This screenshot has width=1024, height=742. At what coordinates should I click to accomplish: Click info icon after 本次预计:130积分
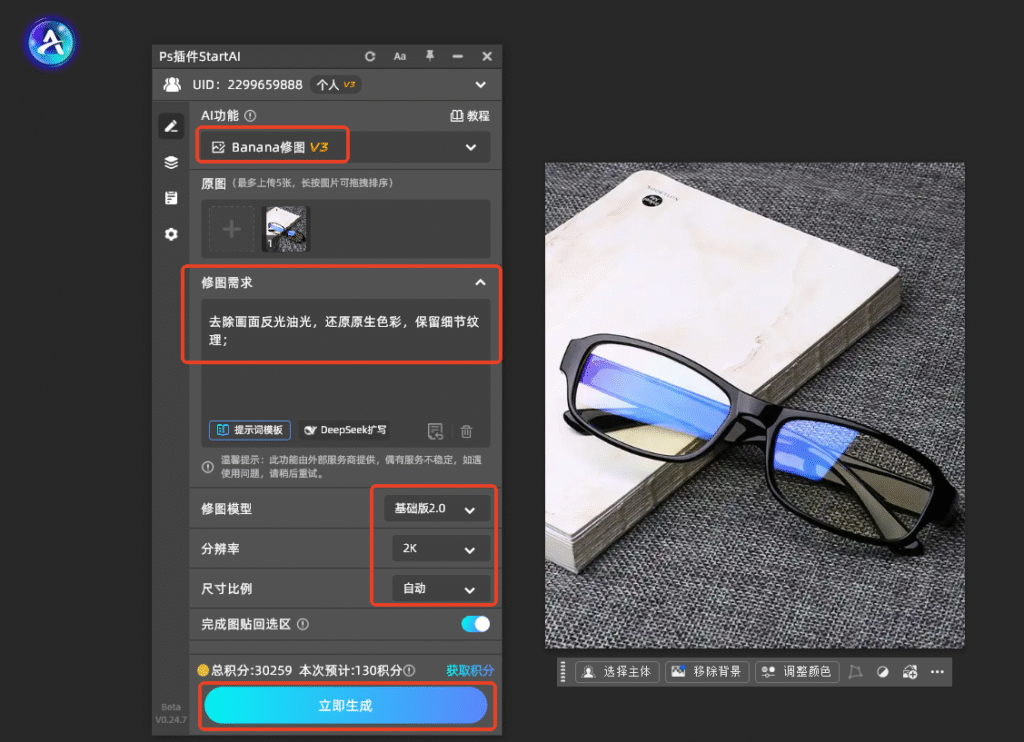(409, 670)
